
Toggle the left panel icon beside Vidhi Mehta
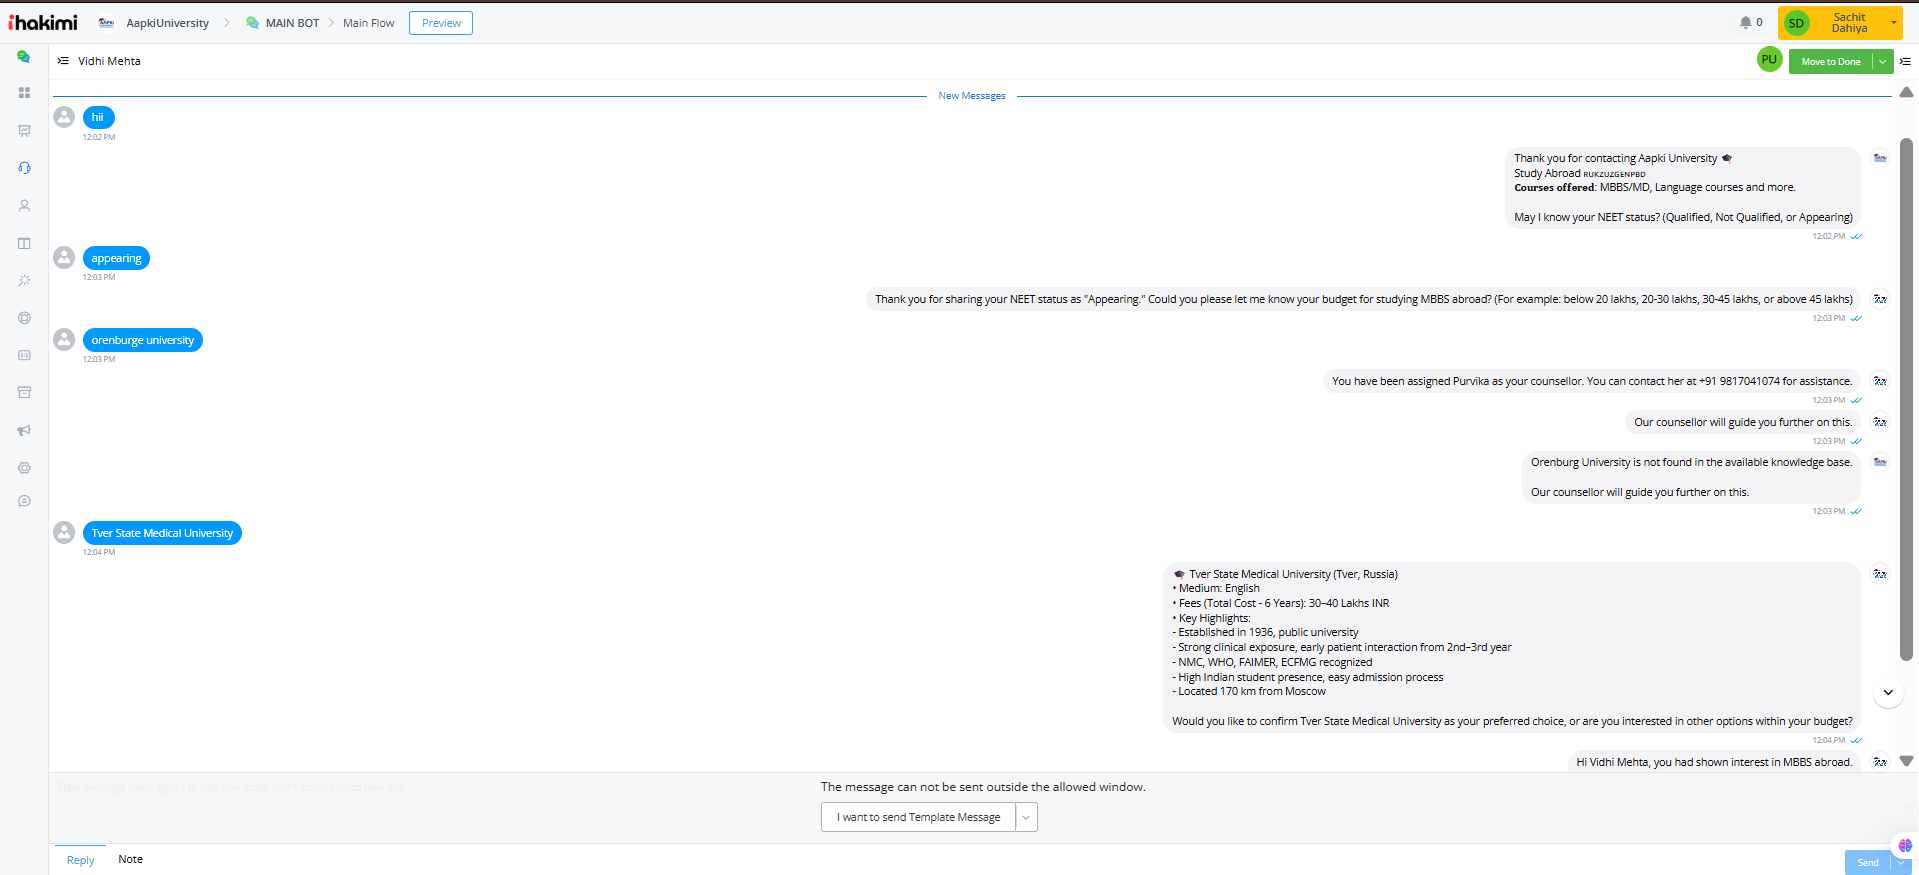click(63, 61)
